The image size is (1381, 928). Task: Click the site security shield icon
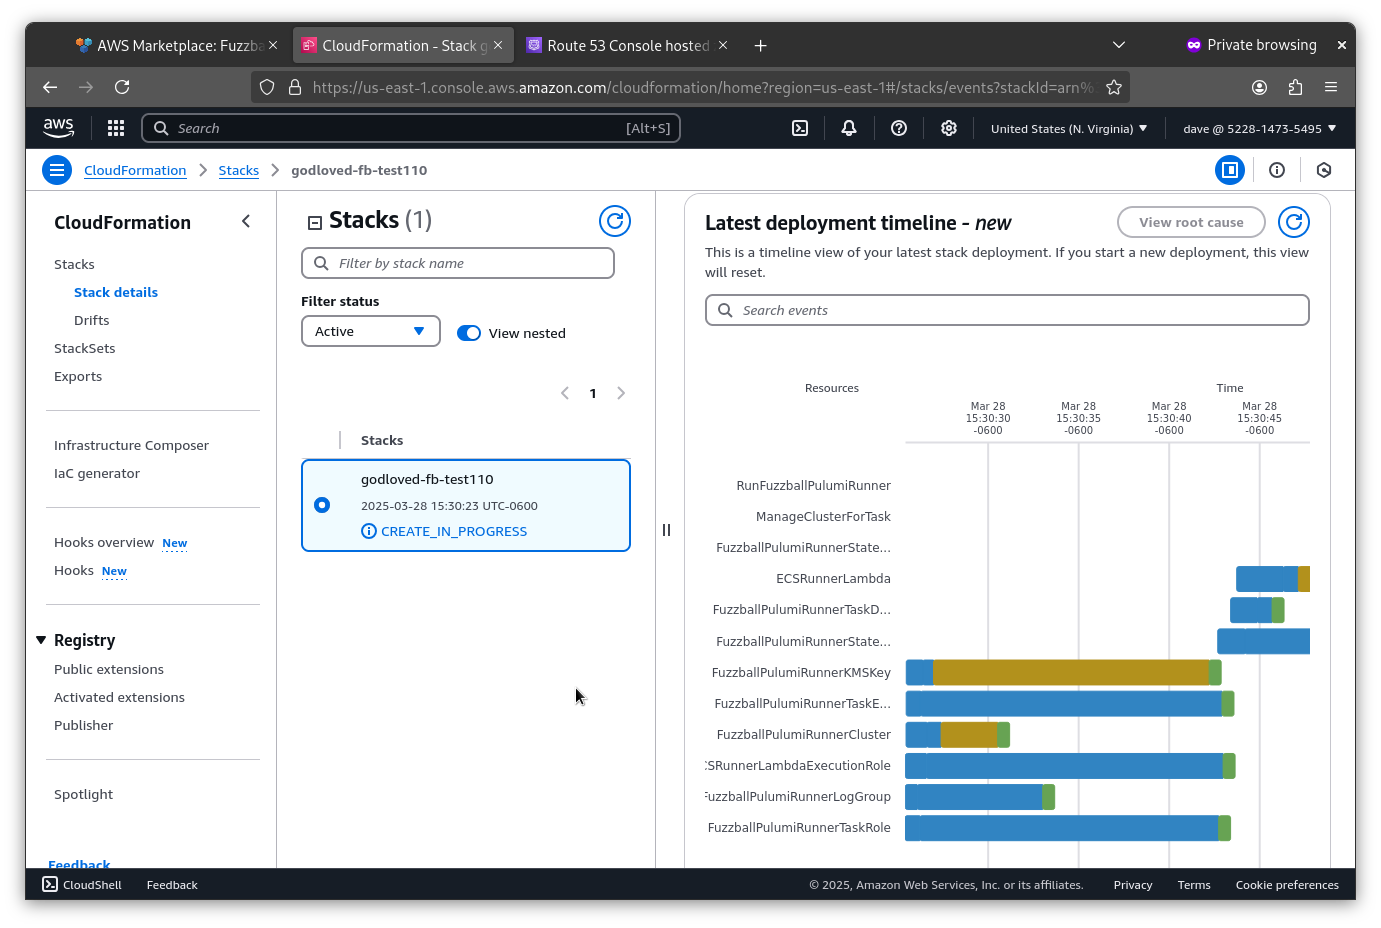tap(267, 87)
